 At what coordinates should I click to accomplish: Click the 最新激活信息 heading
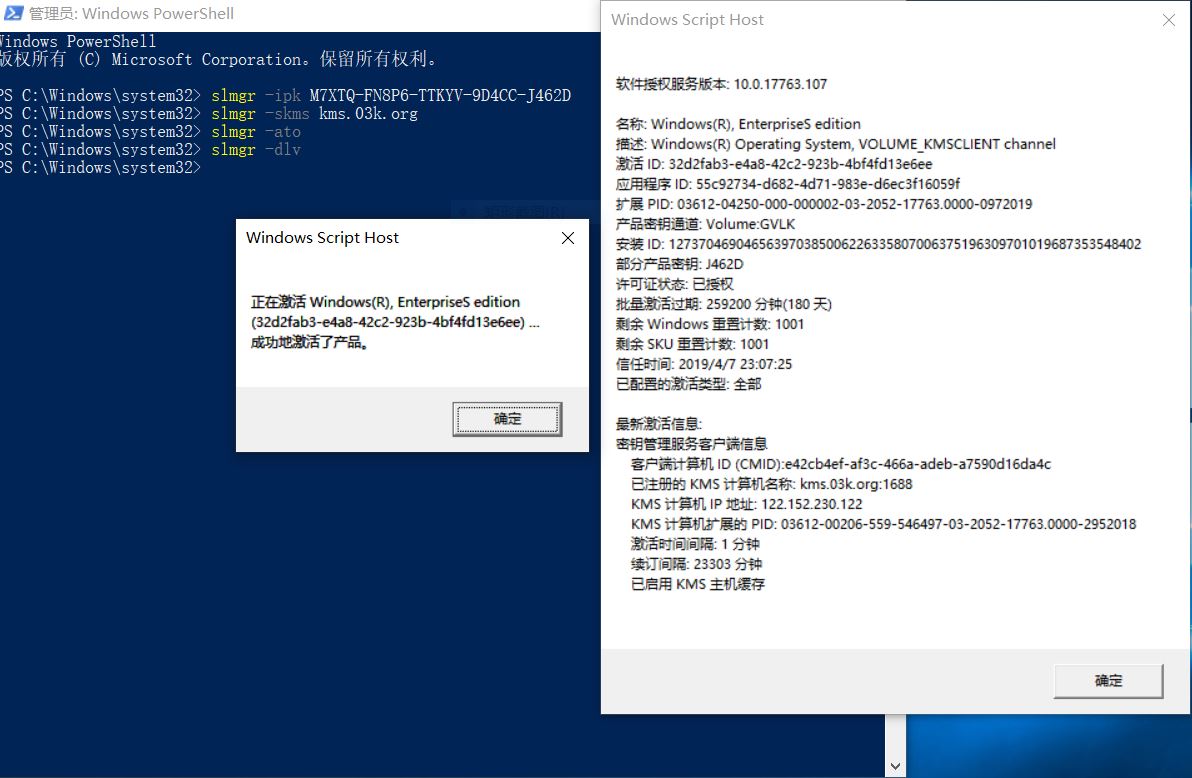(659, 424)
